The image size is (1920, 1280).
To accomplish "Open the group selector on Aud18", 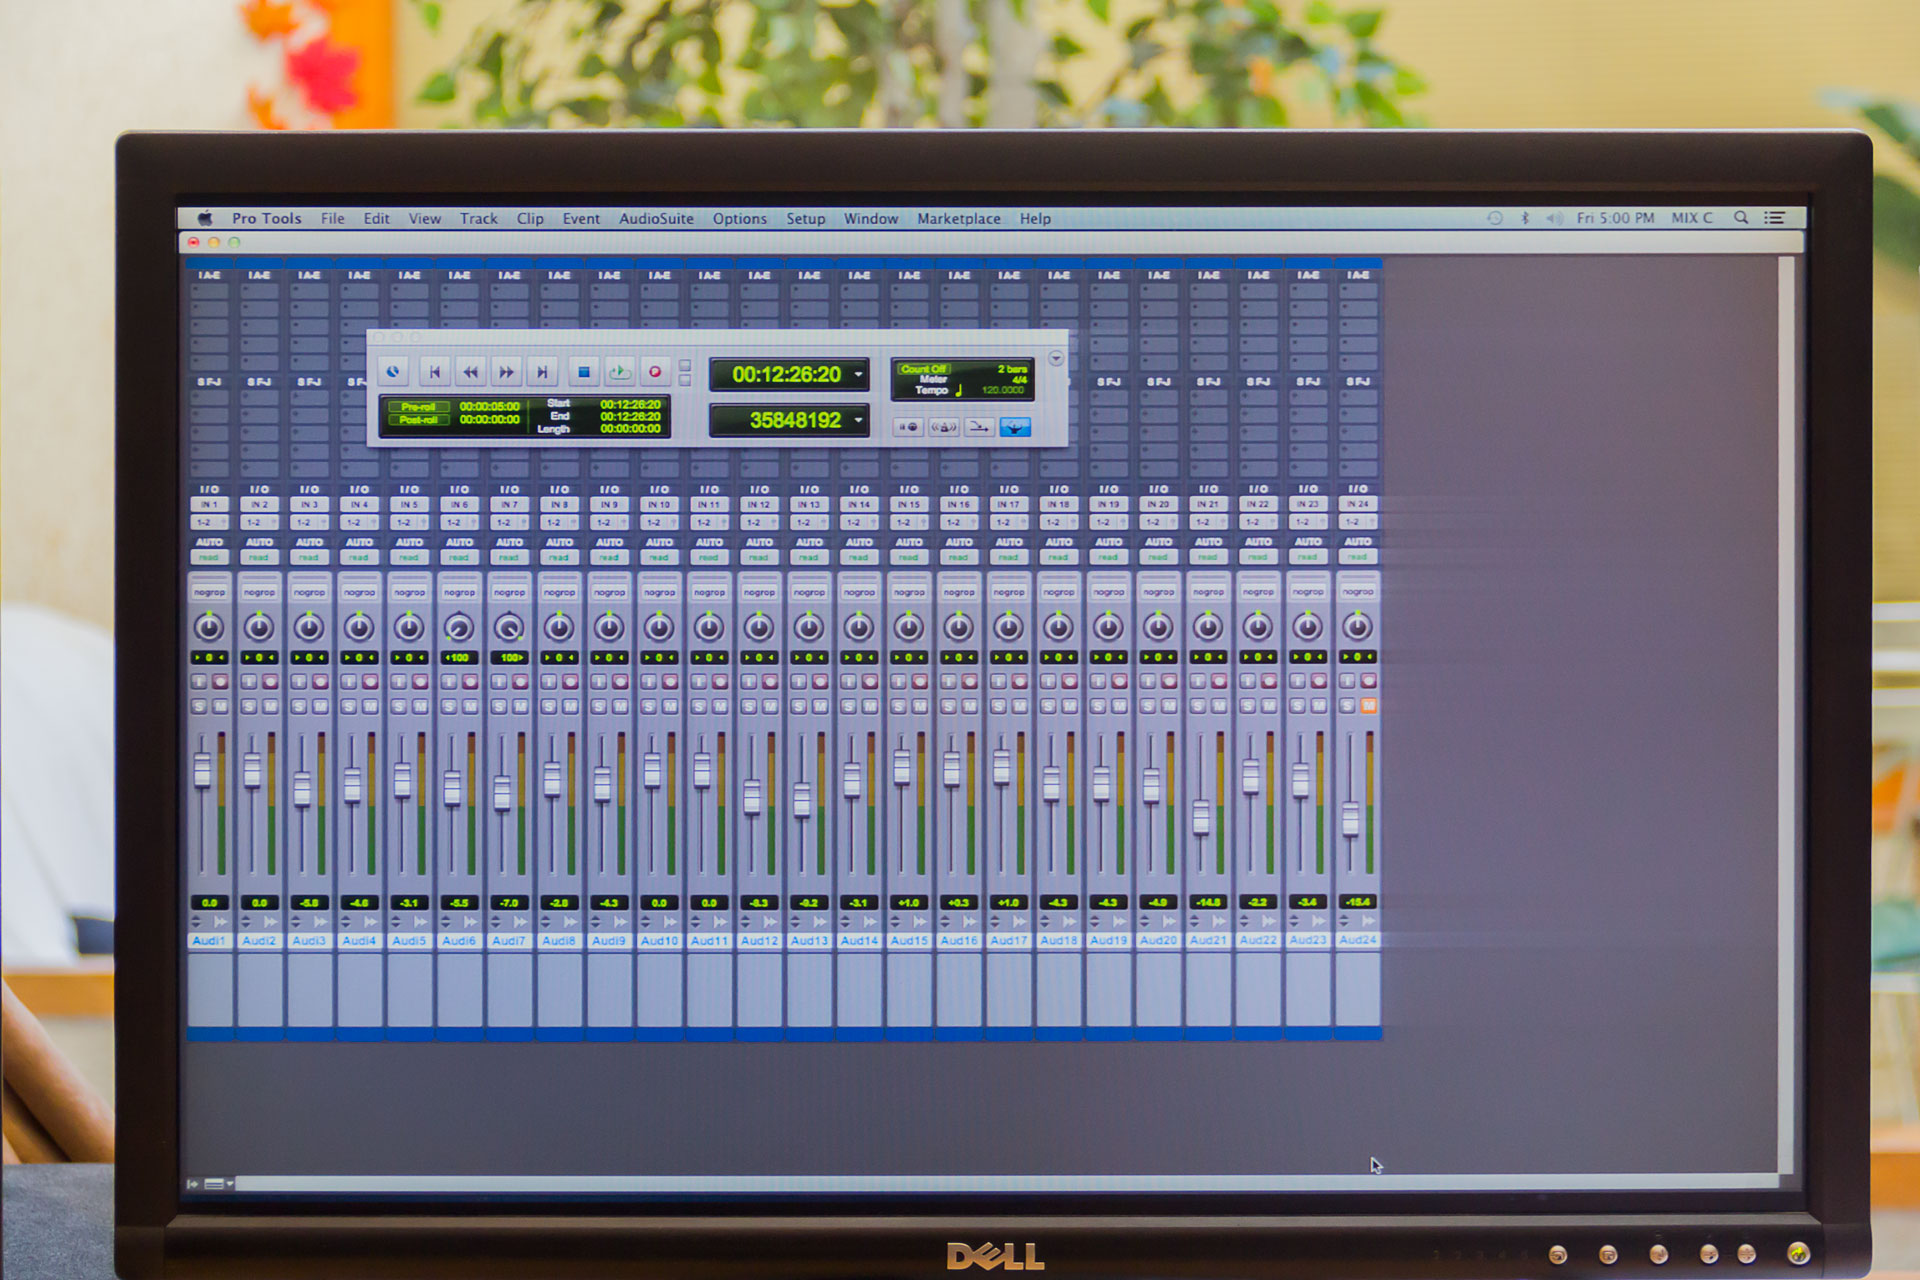I will [x=1059, y=592].
